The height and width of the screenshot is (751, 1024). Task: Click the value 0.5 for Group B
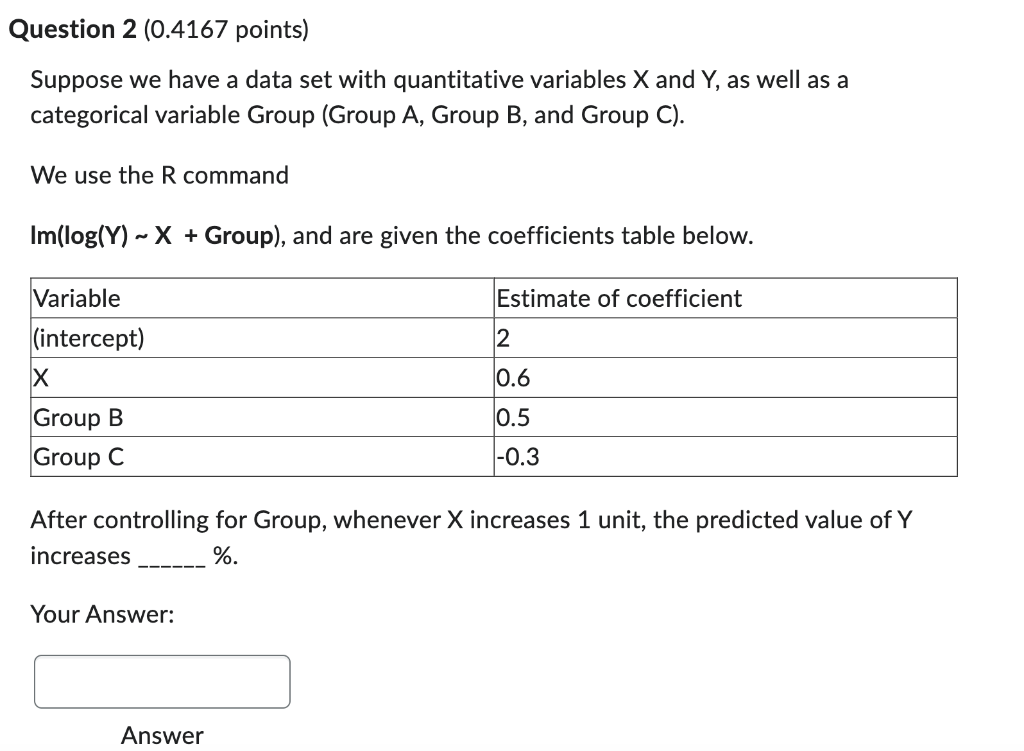[509, 418]
